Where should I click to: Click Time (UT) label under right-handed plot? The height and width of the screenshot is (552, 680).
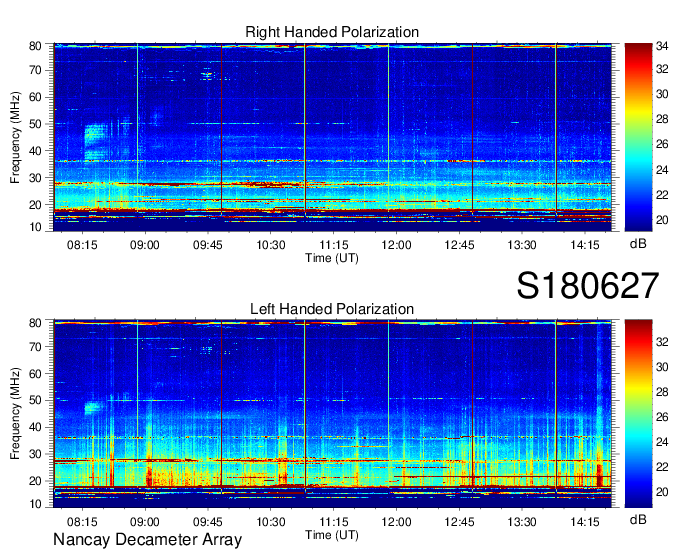pyautogui.click(x=332, y=258)
